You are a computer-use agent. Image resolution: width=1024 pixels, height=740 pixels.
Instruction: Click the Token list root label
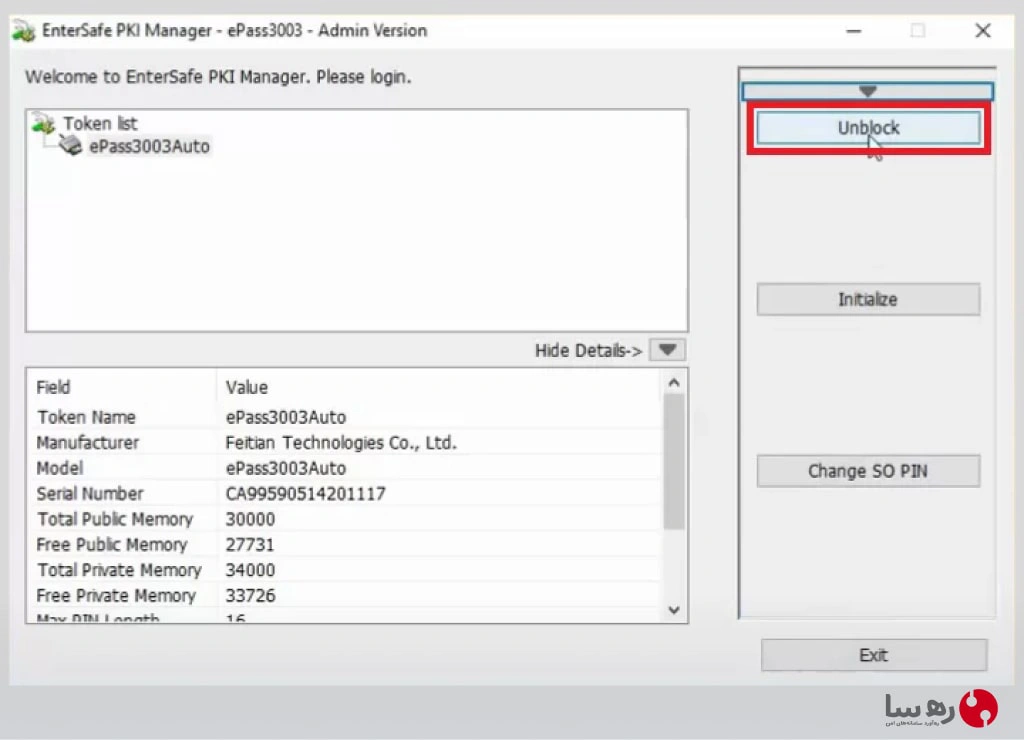[x=100, y=123]
